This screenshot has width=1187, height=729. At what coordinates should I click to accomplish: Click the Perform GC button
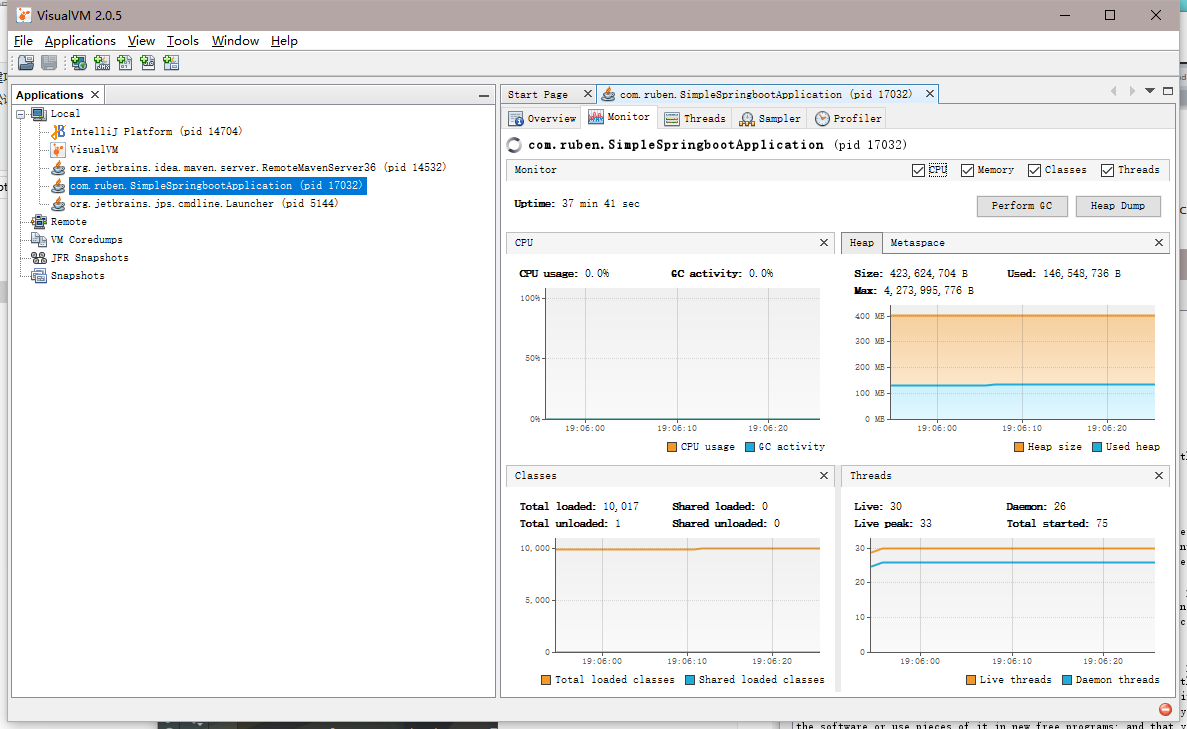point(1021,205)
